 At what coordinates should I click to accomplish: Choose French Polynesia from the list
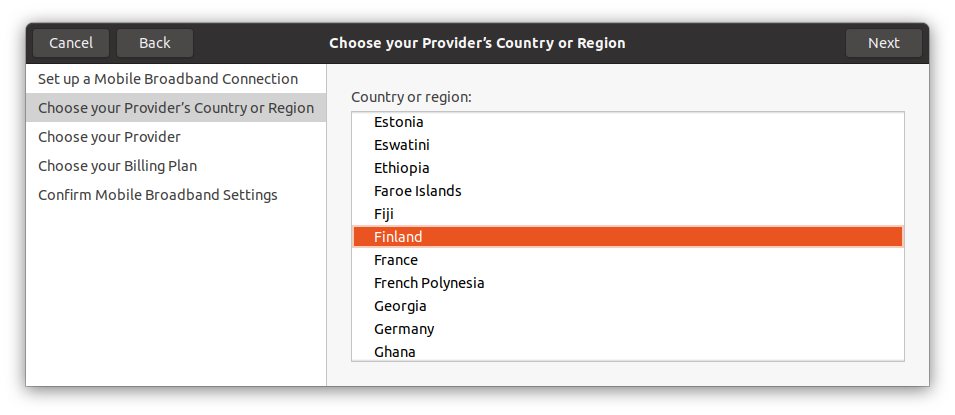tap(429, 283)
